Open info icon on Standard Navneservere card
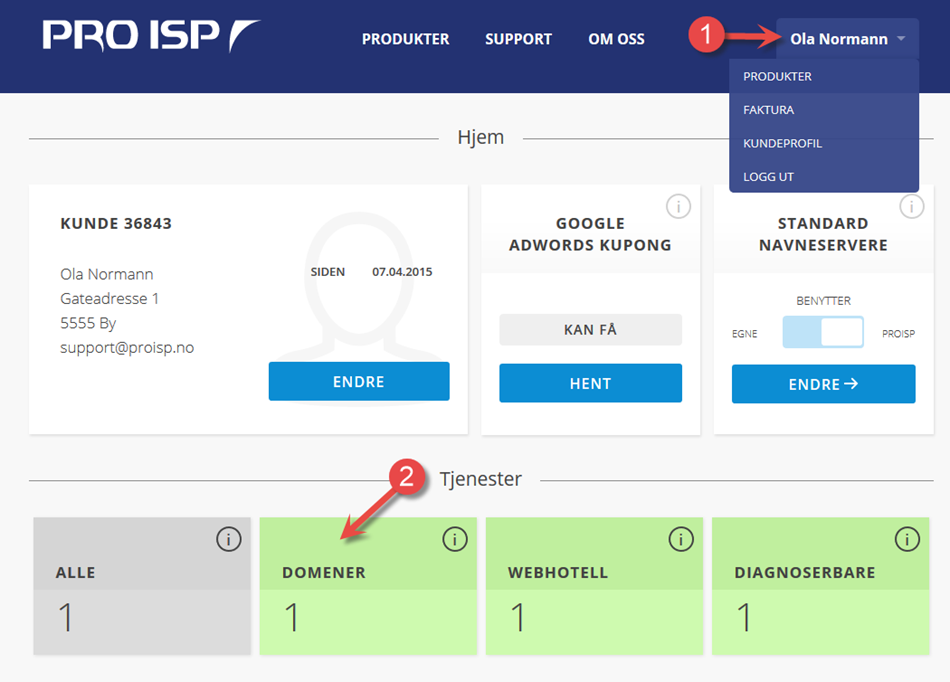 pos(911,207)
